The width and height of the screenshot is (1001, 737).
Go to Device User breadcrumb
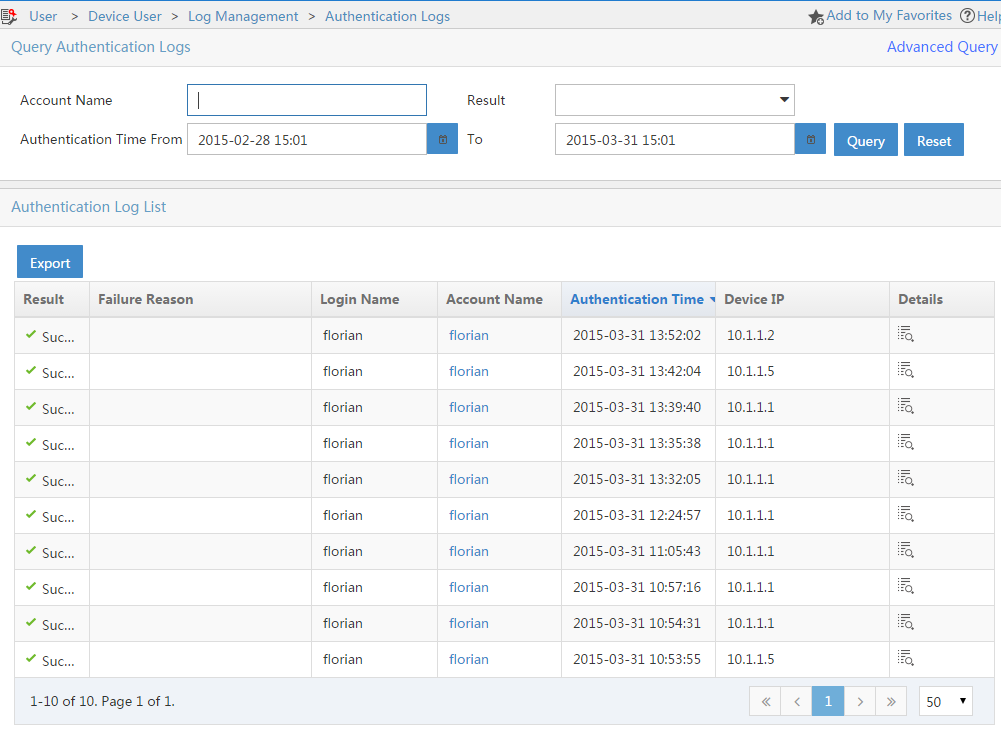point(125,16)
